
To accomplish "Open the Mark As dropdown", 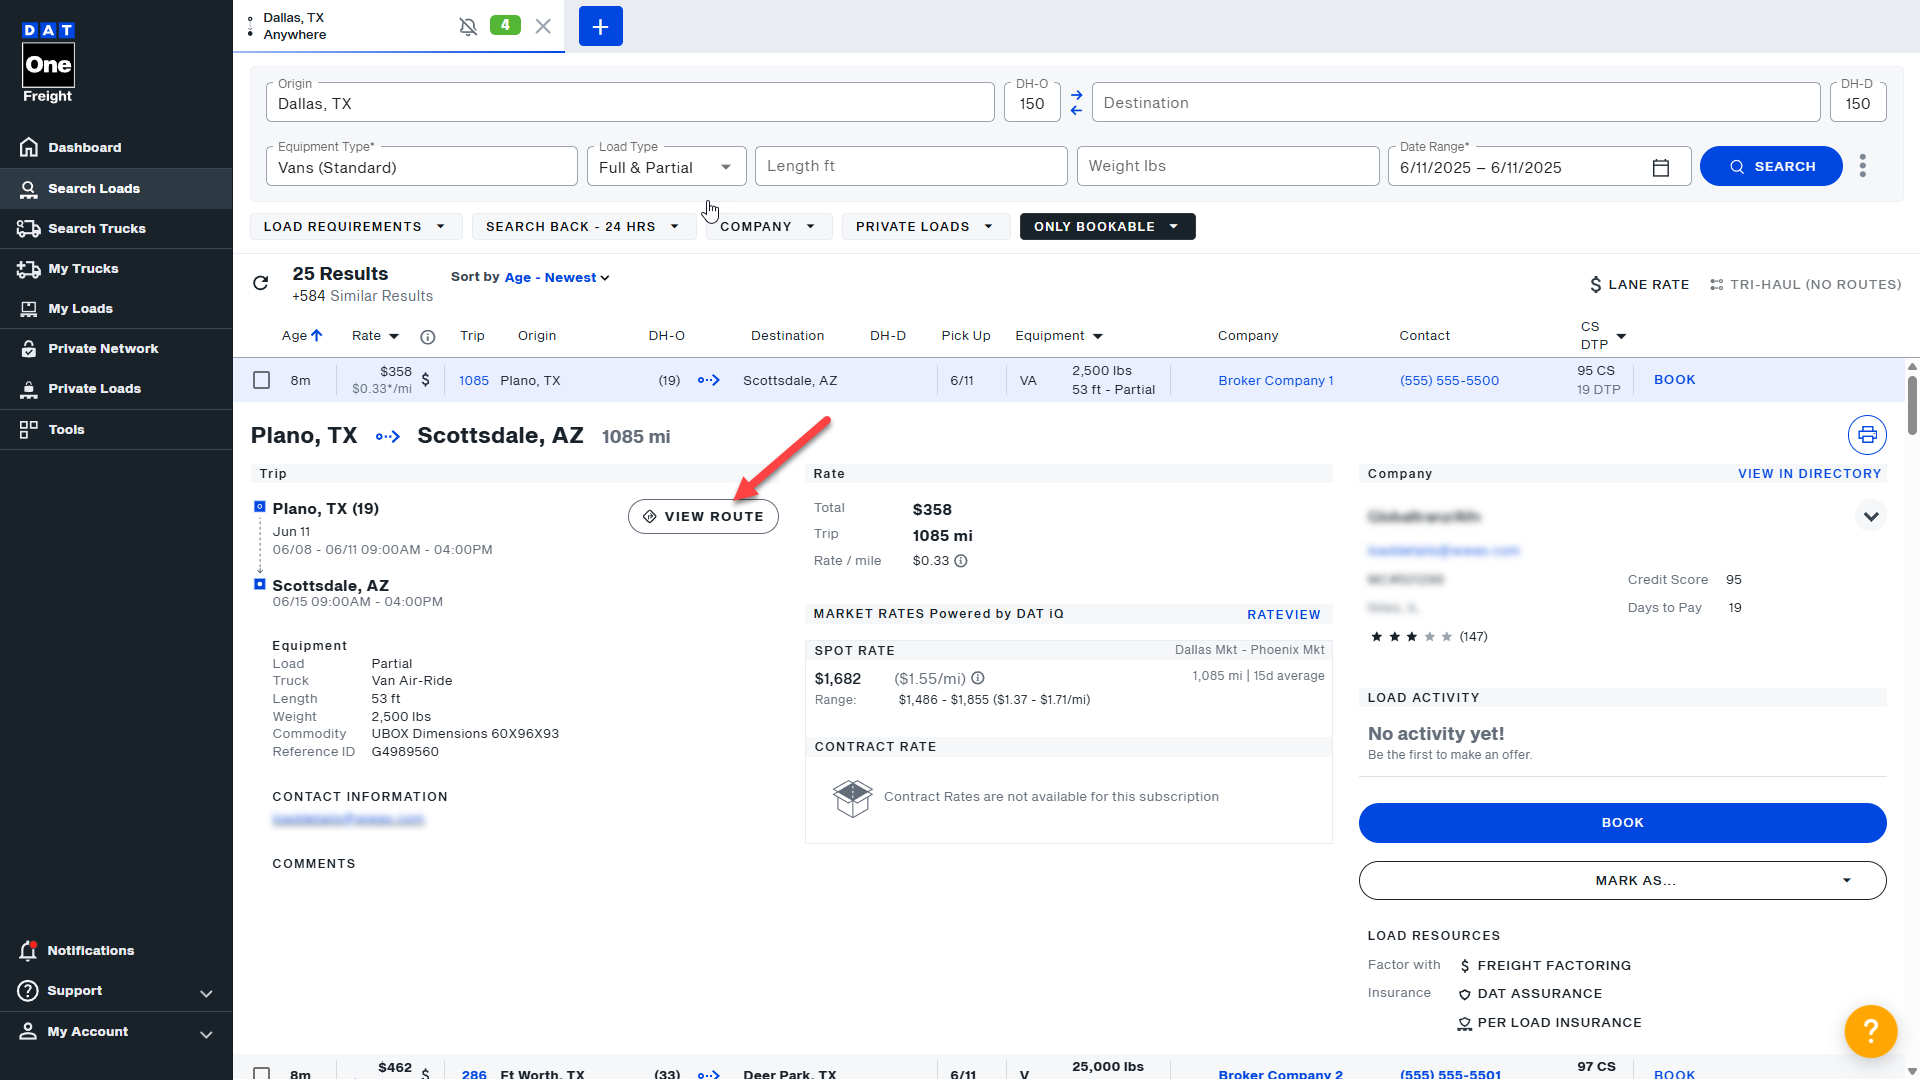I will [x=1622, y=881].
